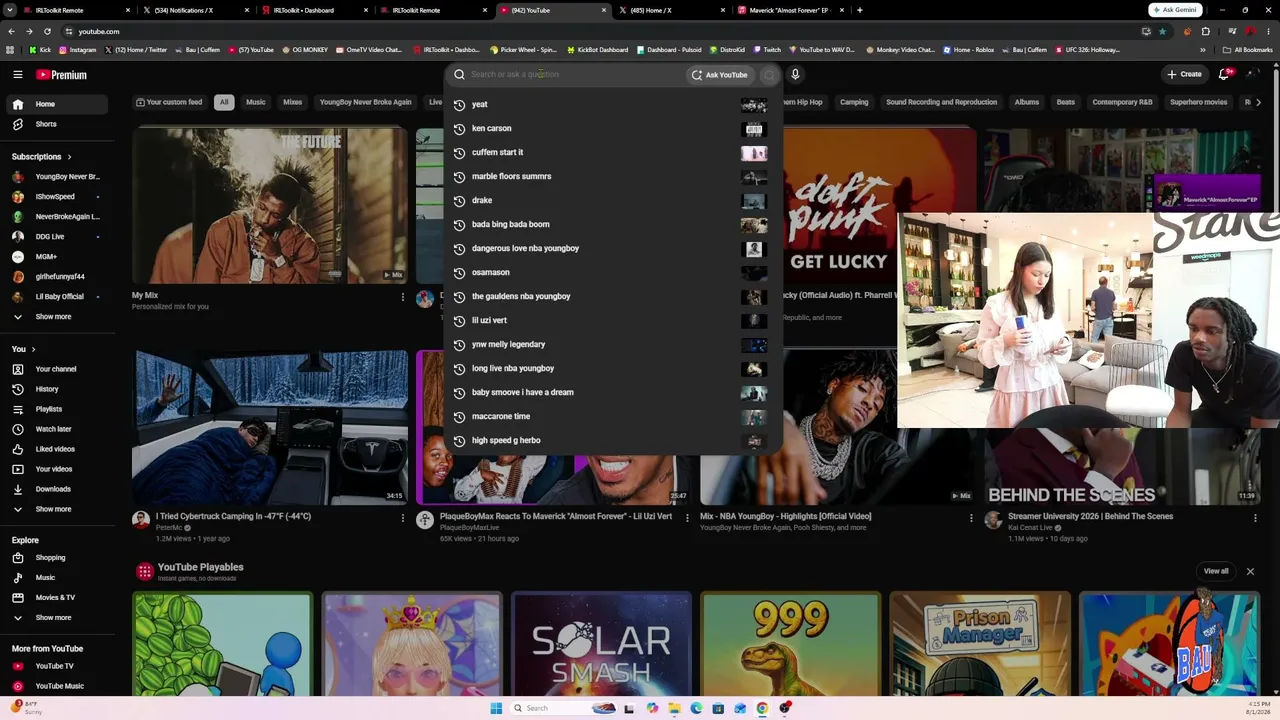Click the YouTube Premium logo
Viewport: 1280px width, 720px height.
tap(62, 75)
